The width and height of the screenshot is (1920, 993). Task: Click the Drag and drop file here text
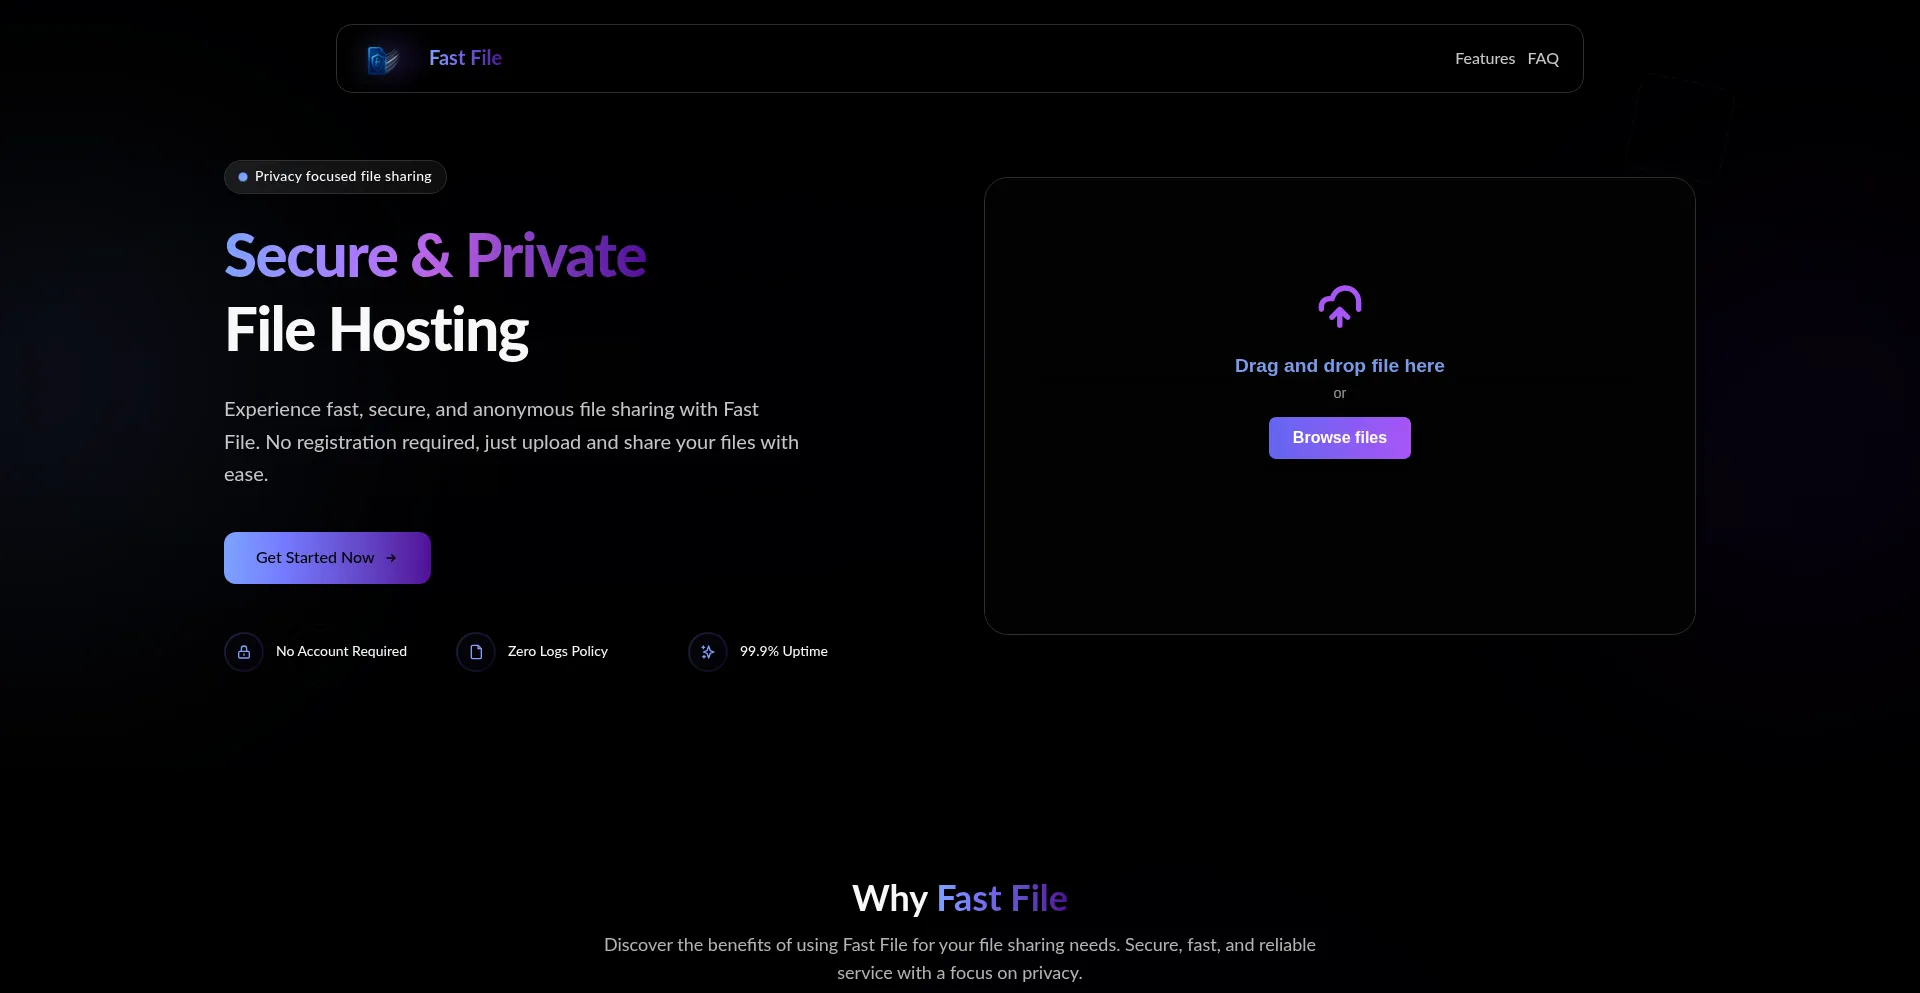click(1339, 366)
